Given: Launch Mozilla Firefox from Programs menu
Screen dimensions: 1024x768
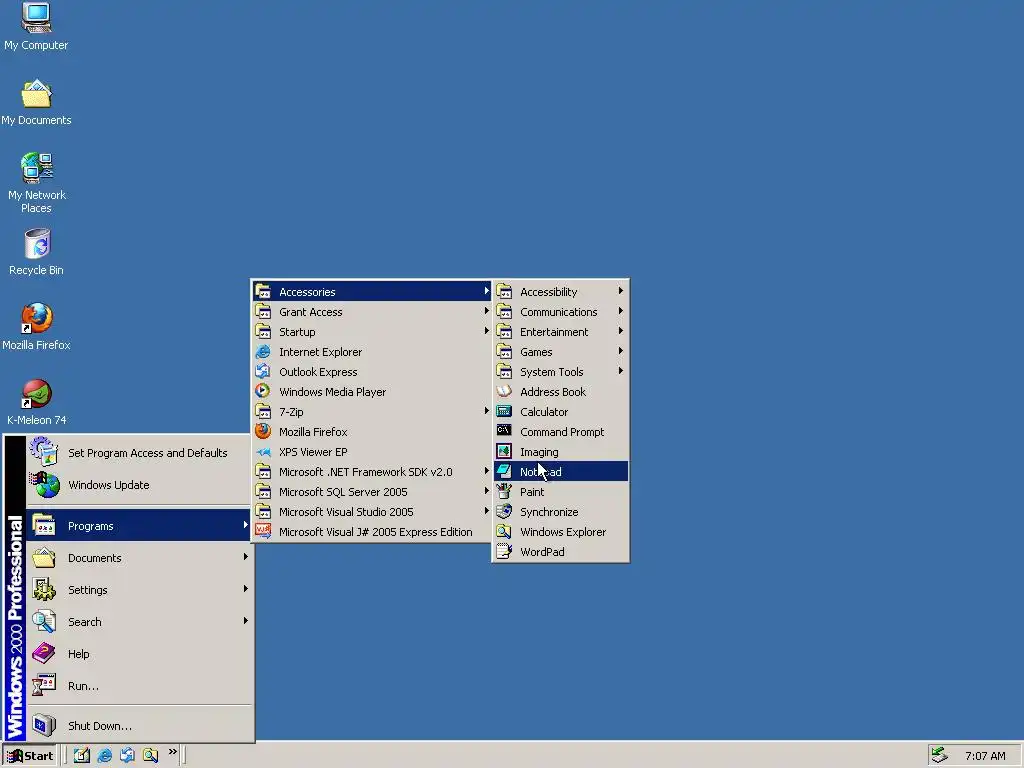Looking at the screenshot, I should (372, 432).
